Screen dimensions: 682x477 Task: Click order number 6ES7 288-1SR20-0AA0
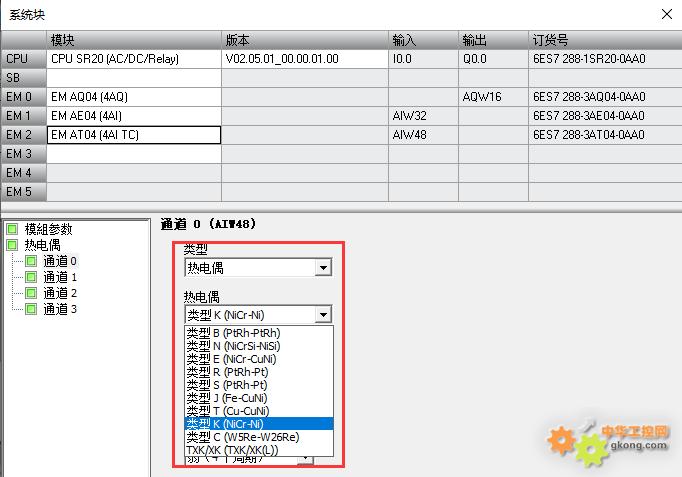[605, 59]
